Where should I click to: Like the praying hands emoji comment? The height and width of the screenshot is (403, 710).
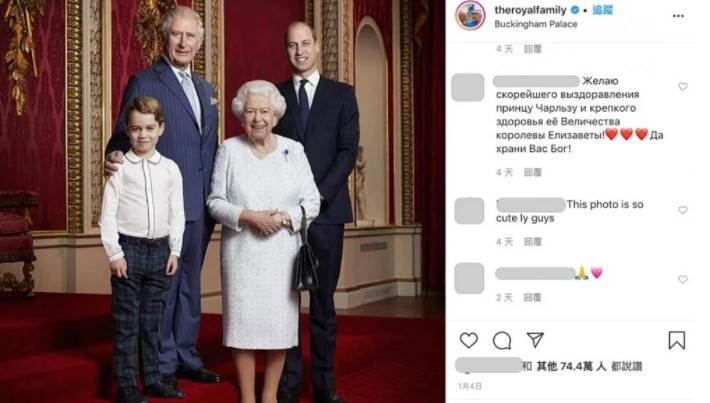(x=682, y=279)
